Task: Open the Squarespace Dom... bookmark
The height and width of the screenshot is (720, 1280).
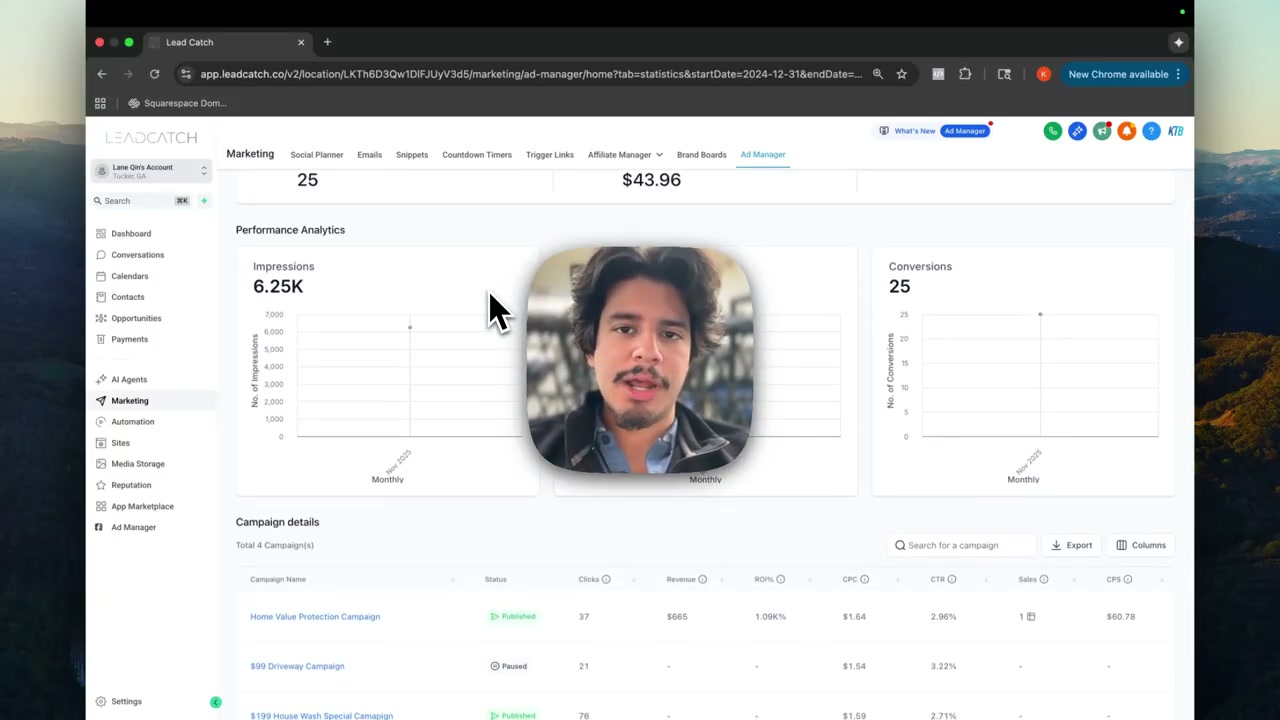Action: click(x=178, y=103)
